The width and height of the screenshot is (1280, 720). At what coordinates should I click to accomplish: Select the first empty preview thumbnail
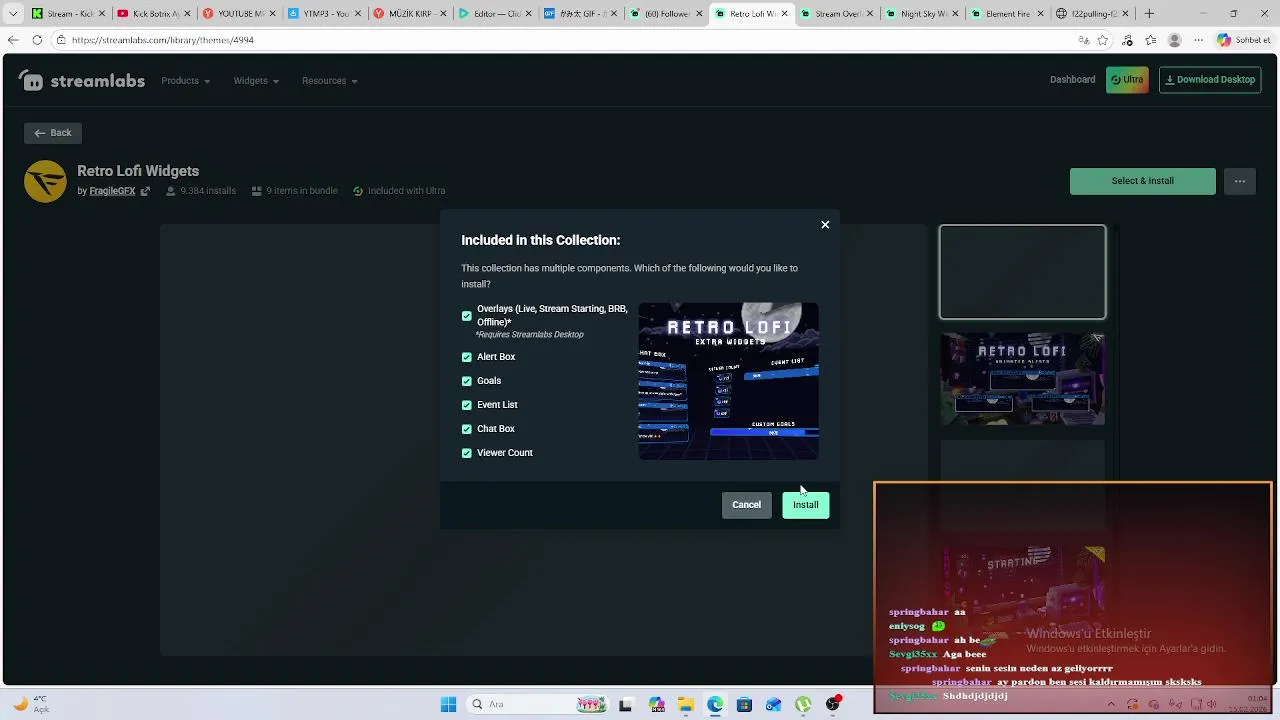(x=1022, y=272)
